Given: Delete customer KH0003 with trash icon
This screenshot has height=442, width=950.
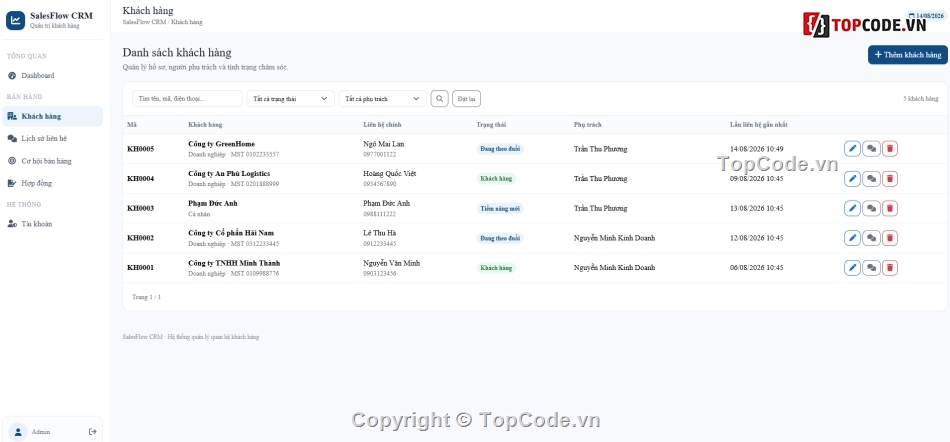Looking at the screenshot, I should [x=889, y=208].
